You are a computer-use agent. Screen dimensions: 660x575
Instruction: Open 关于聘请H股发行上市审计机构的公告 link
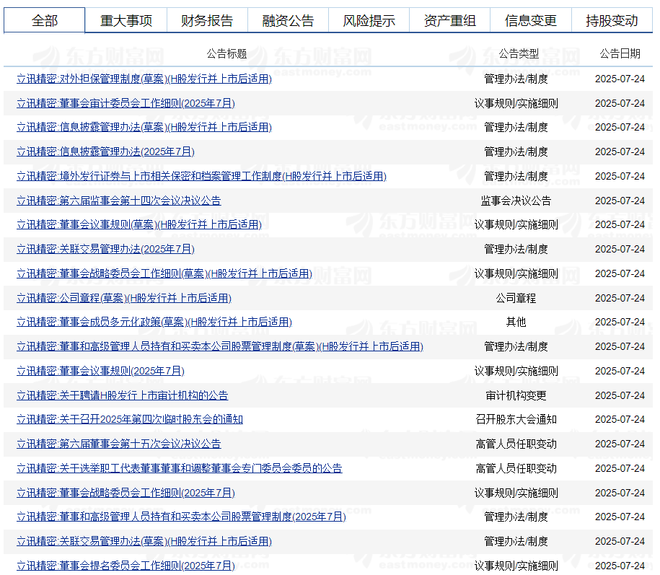pyautogui.click(x=122, y=395)
